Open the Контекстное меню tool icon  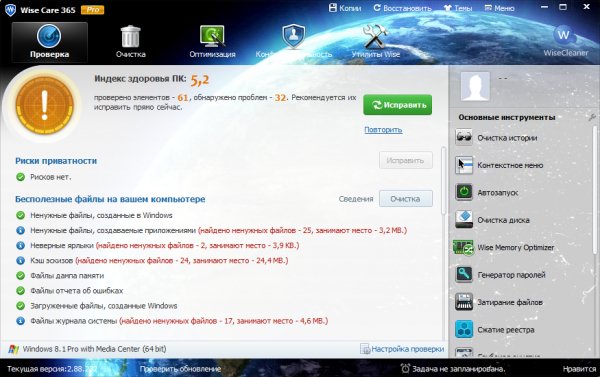point(464,165)
